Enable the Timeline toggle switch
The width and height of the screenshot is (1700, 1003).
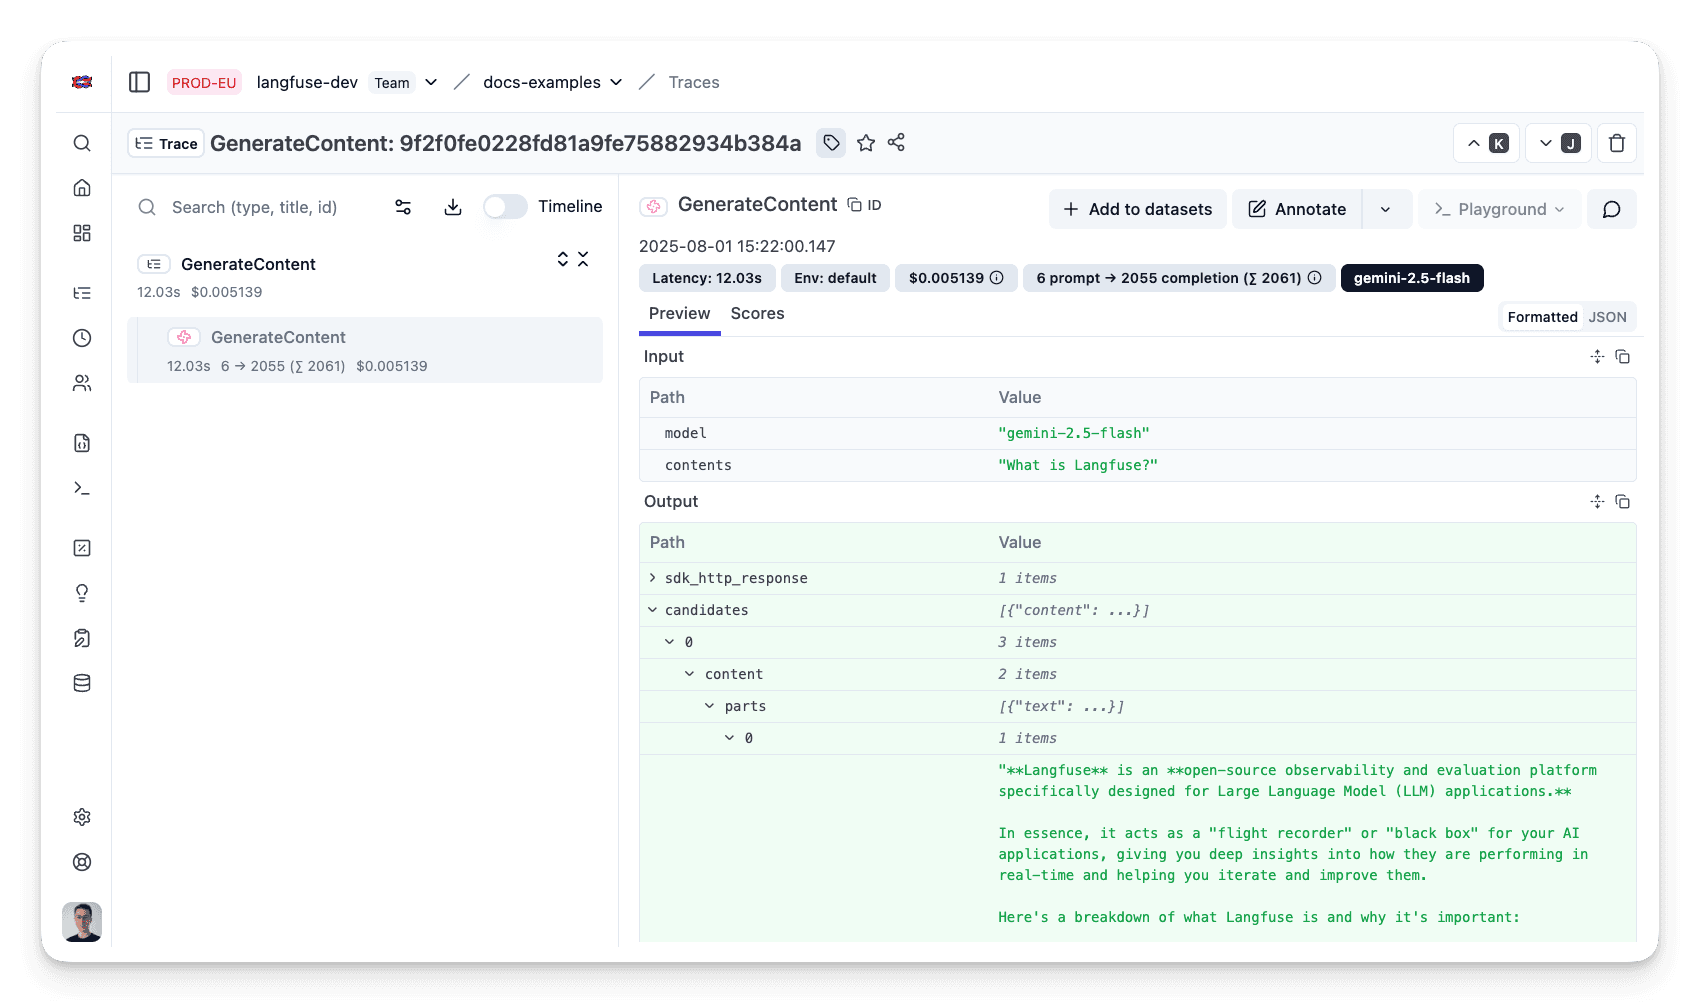pos(505,207)
